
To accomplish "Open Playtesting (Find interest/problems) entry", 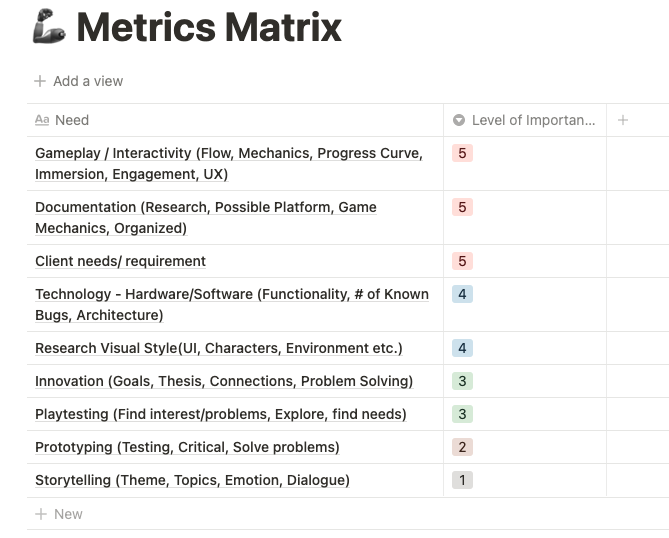I will (x=221, y=414).
